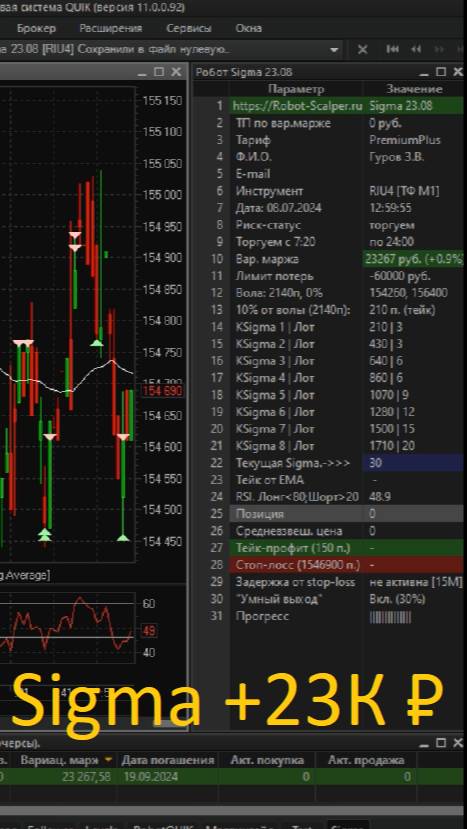Click the 154 690 current price marker
Screen dimensions: 467x829
click(x=163, y=391)
